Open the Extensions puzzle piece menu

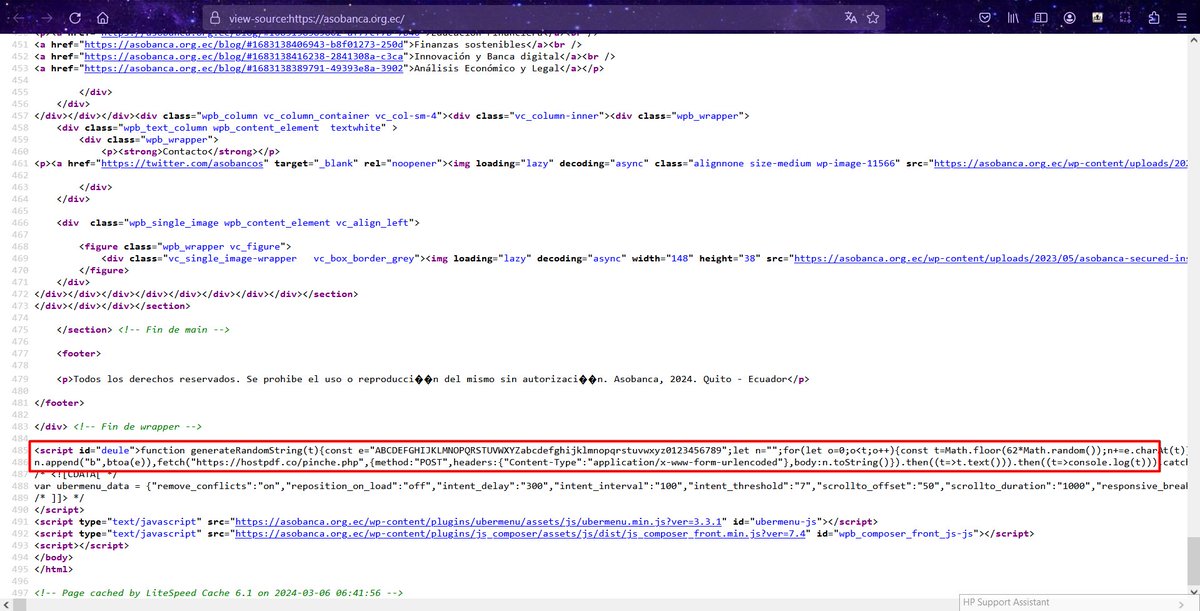pos(1154,17)
